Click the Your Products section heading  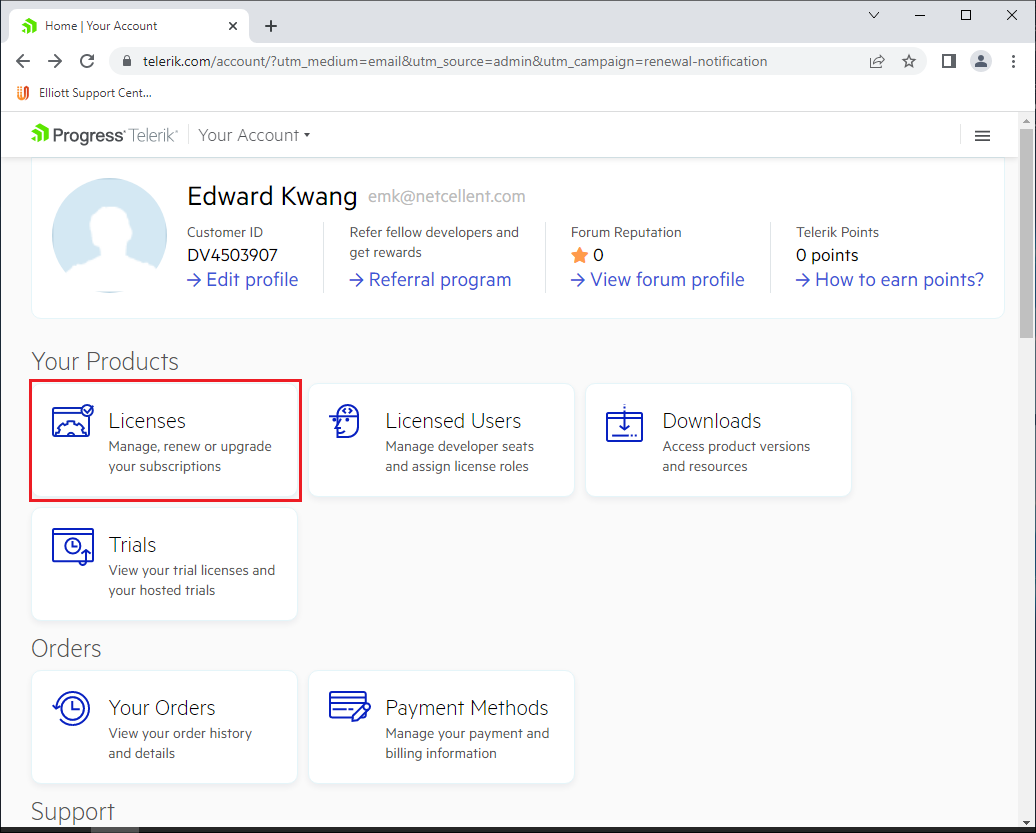pos(105,361)
